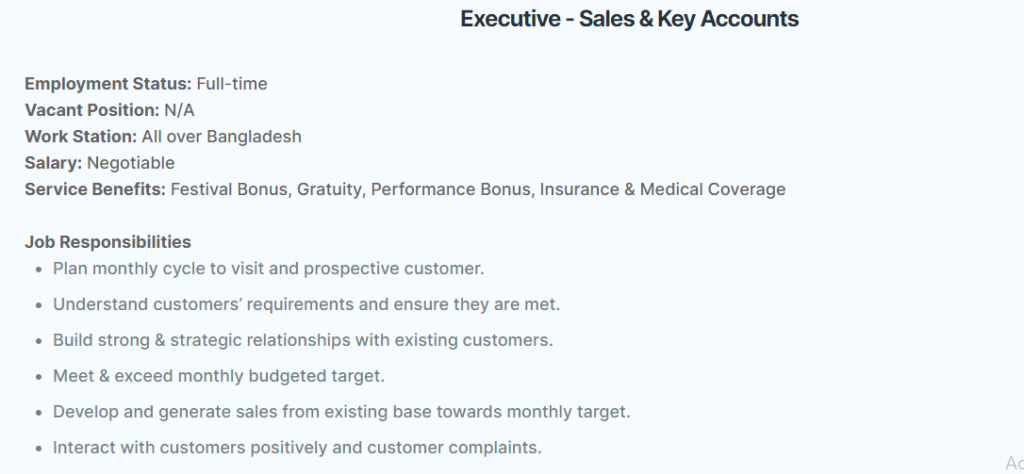Click the Work Station label
The width and height of the screenshot is (1024, 474).
coord(81,136)
